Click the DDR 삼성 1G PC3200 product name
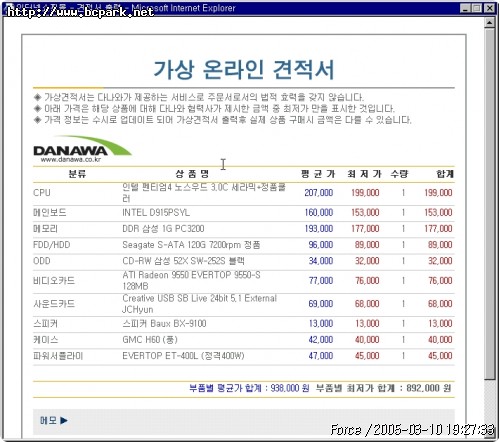Viewport: 500px width, 442px height. pos(163,229)
